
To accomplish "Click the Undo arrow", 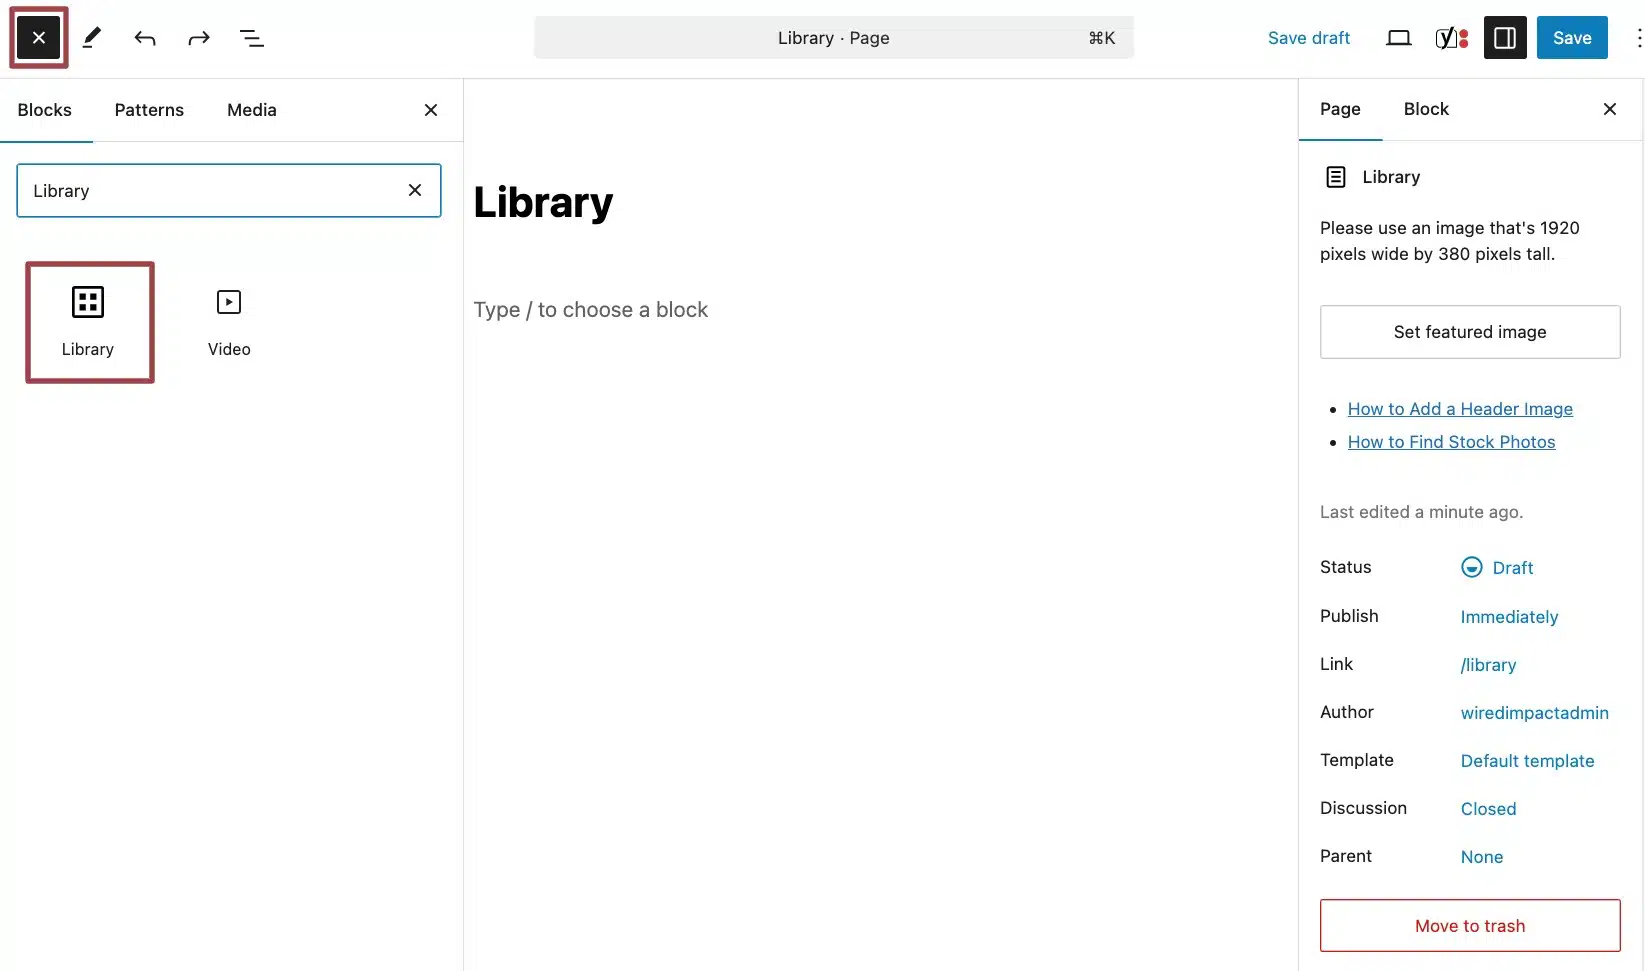I will (145, 38).
